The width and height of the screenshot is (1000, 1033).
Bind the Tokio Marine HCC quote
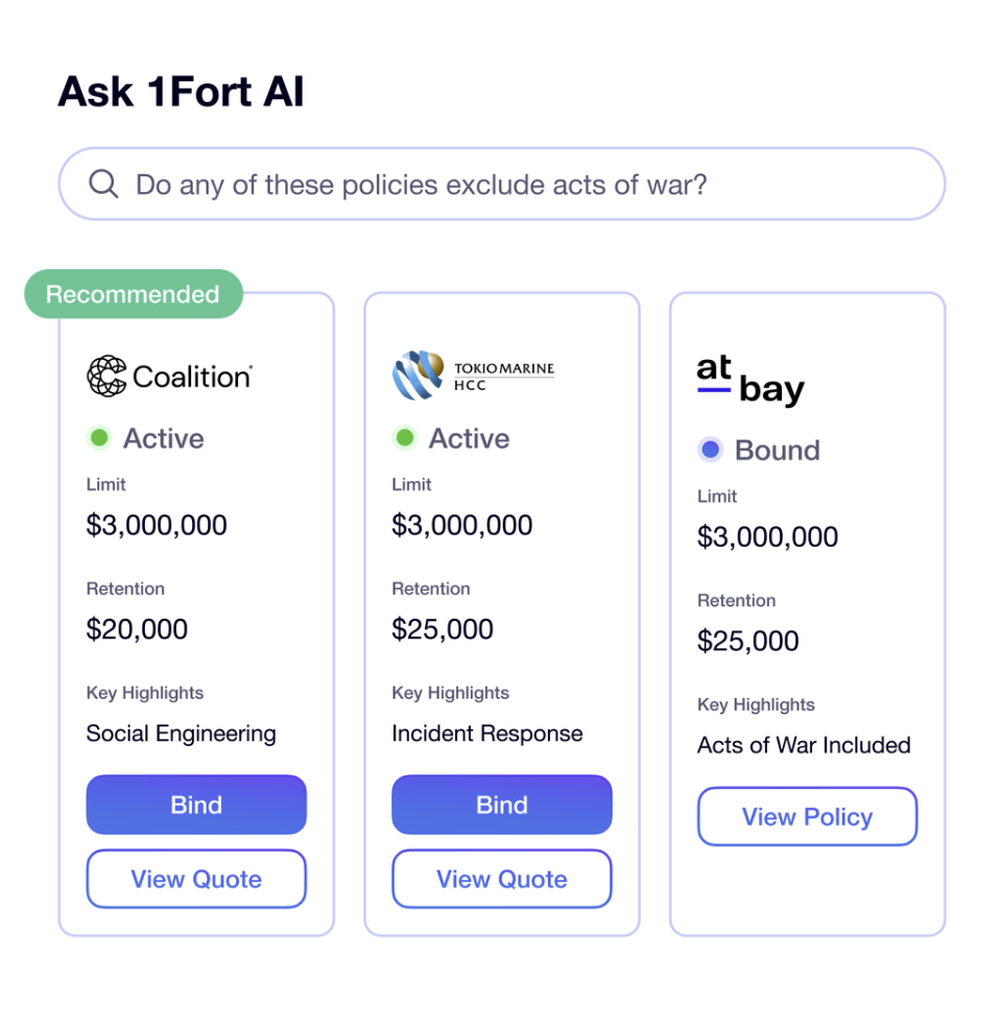pyautogui.click(x=502, y=804)
